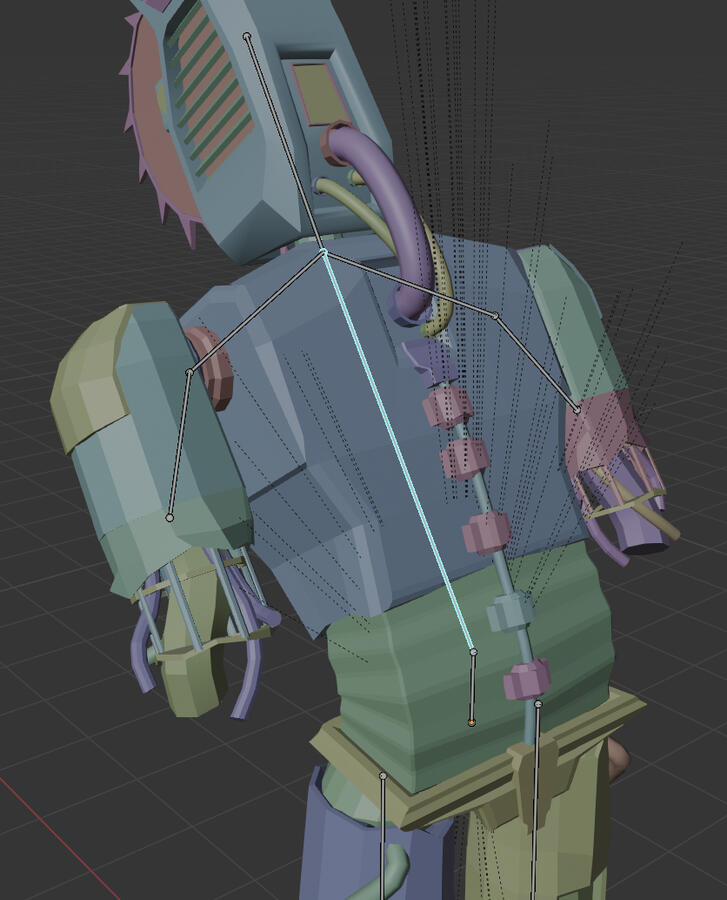This screenshot has height=900, width=727.
Task: Select the head bone running through the helmet
Action: click(285, 143)
